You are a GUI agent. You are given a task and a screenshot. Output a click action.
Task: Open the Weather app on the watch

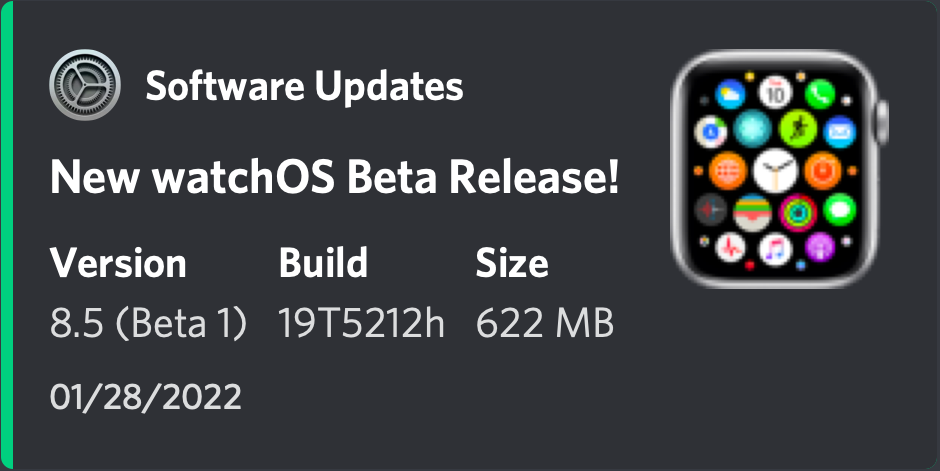(729, 95)
